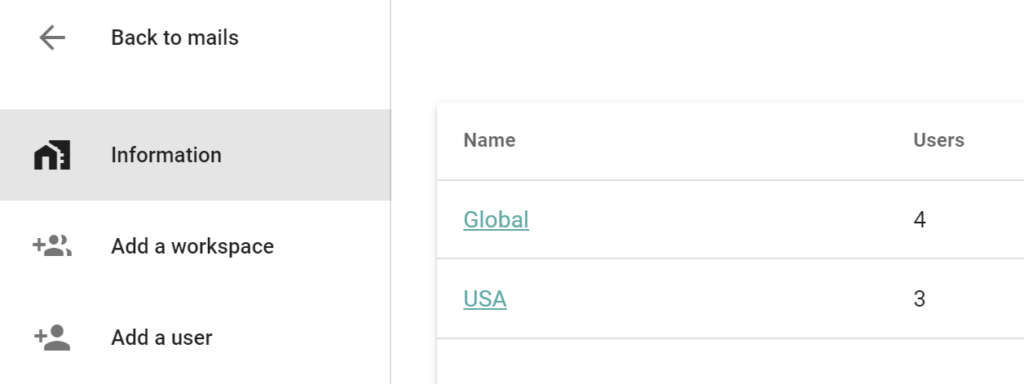The width and height of the screenshot is (1024, 384).
Task: Click the Add a user person icon
Action: click(52, 338)
